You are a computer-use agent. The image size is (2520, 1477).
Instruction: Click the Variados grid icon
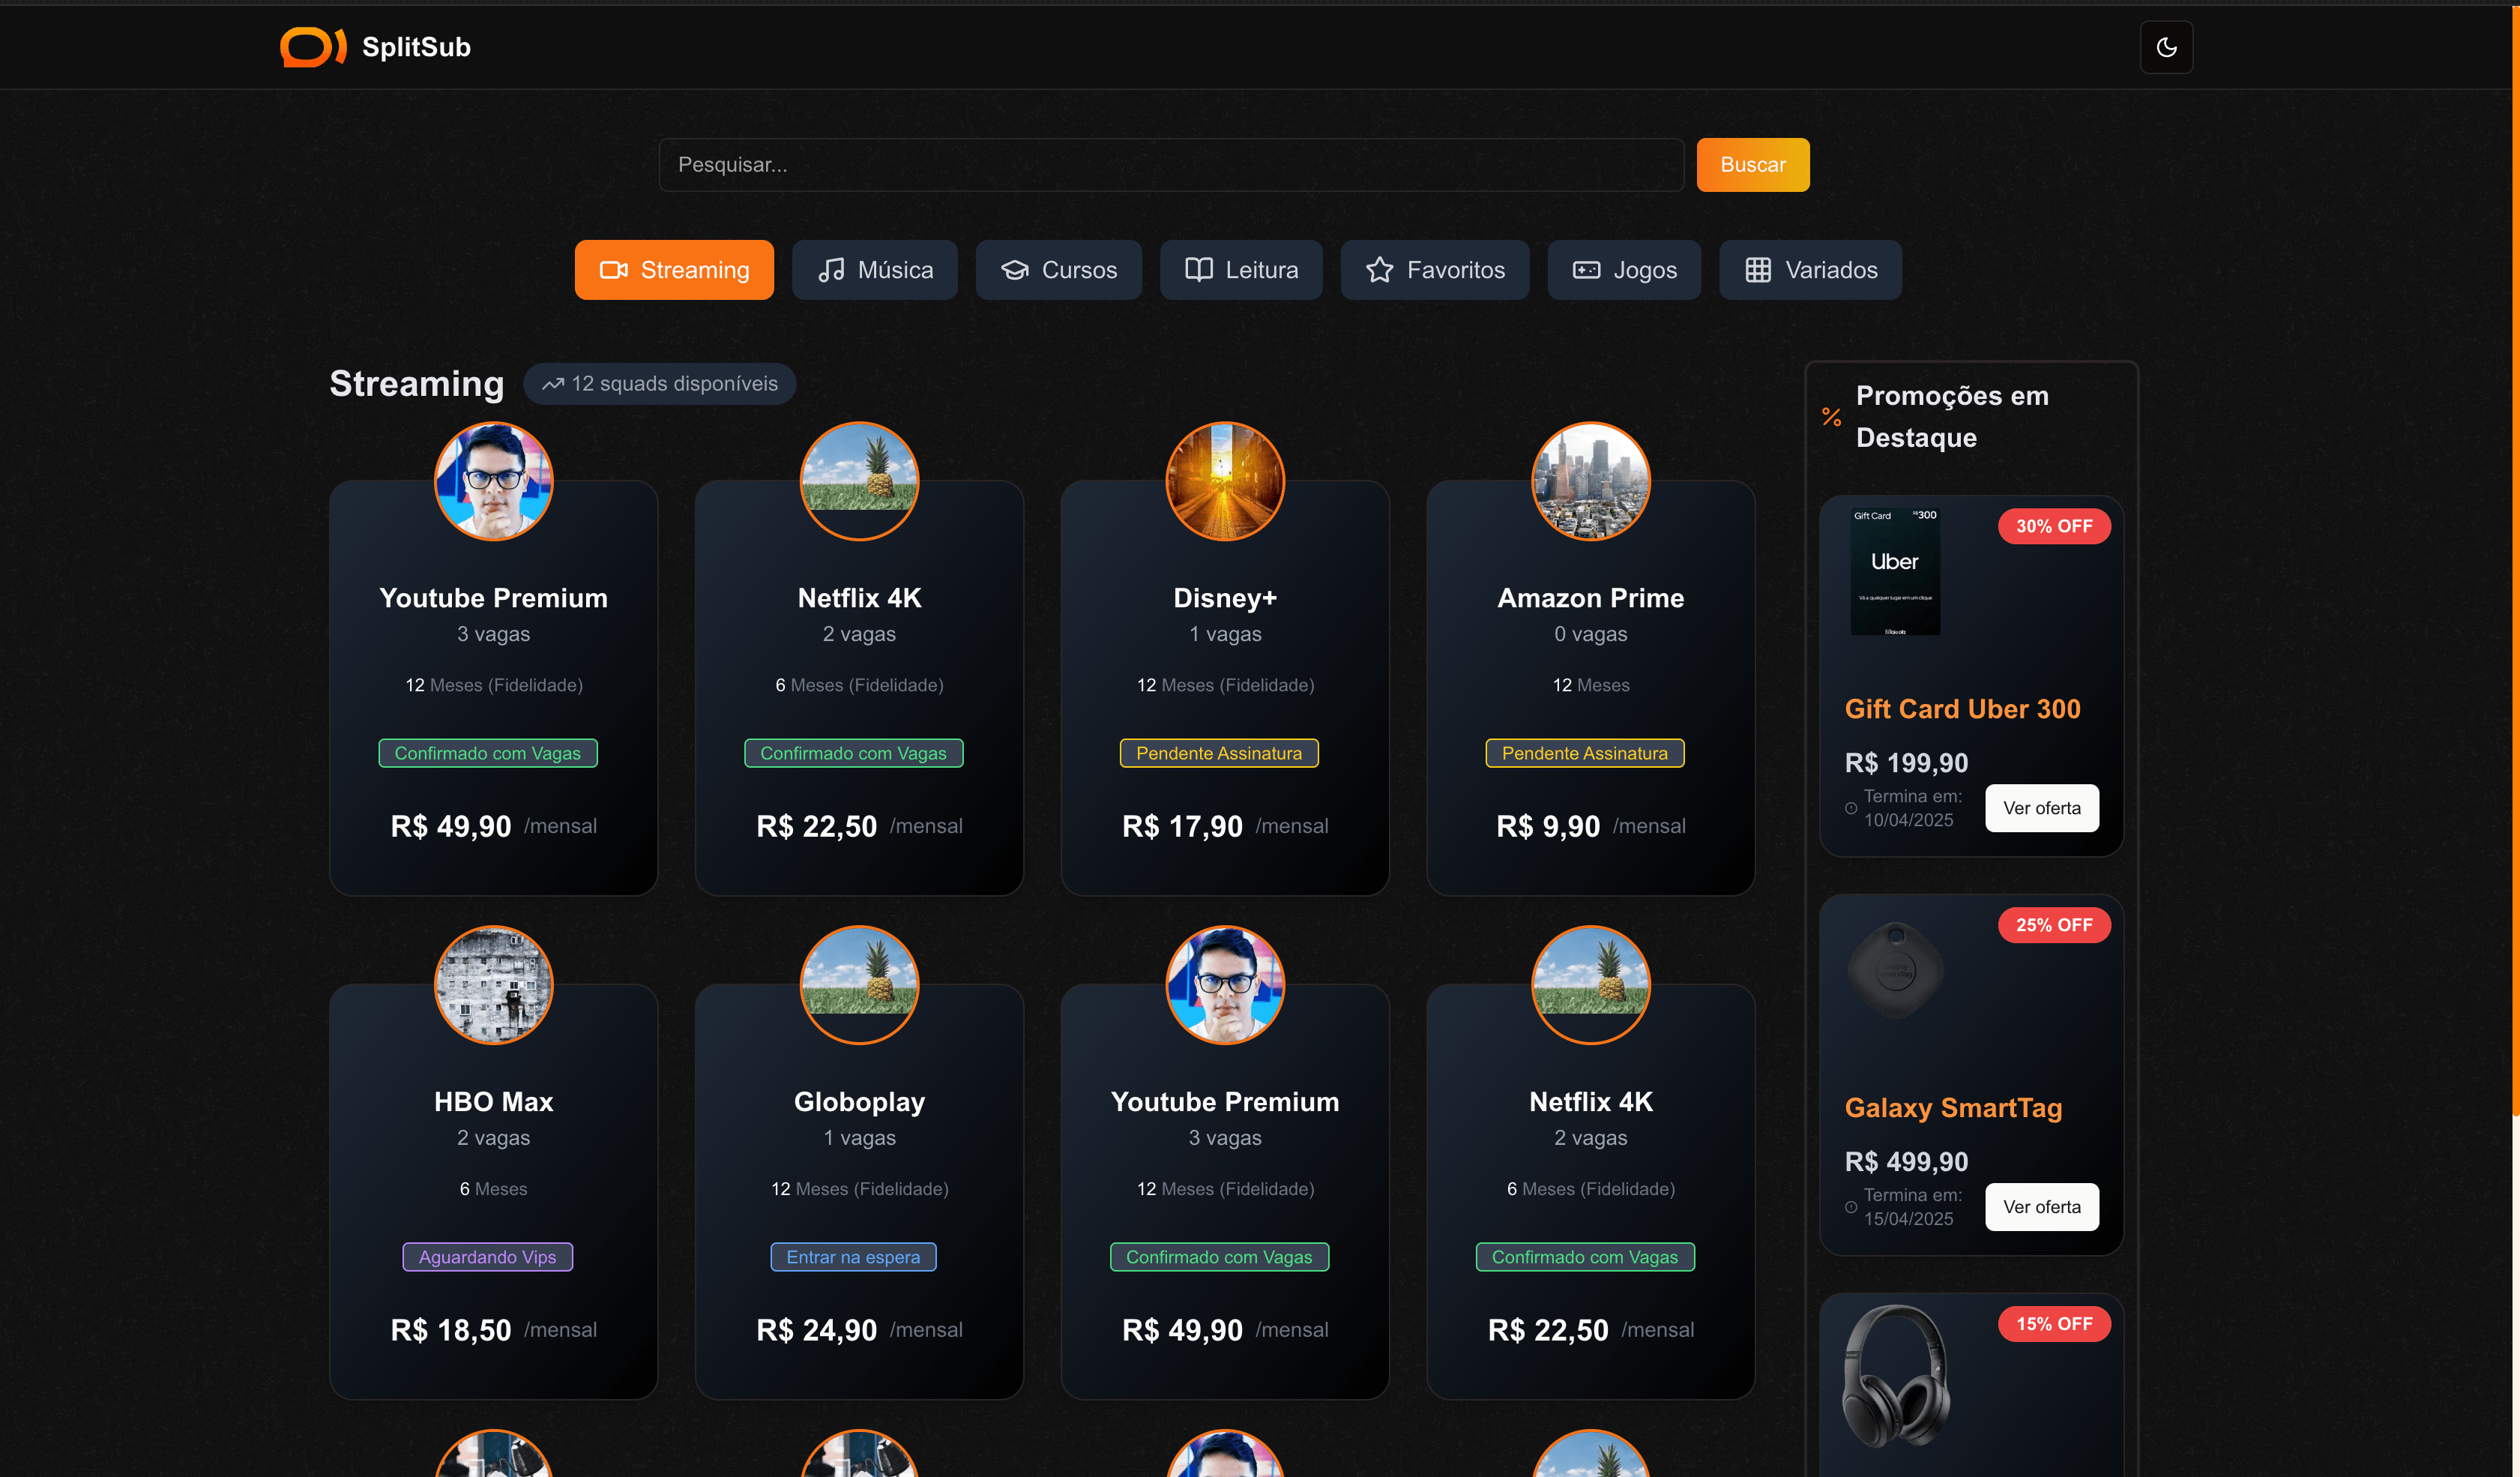pyautogui.click(x=1757, y=270)
